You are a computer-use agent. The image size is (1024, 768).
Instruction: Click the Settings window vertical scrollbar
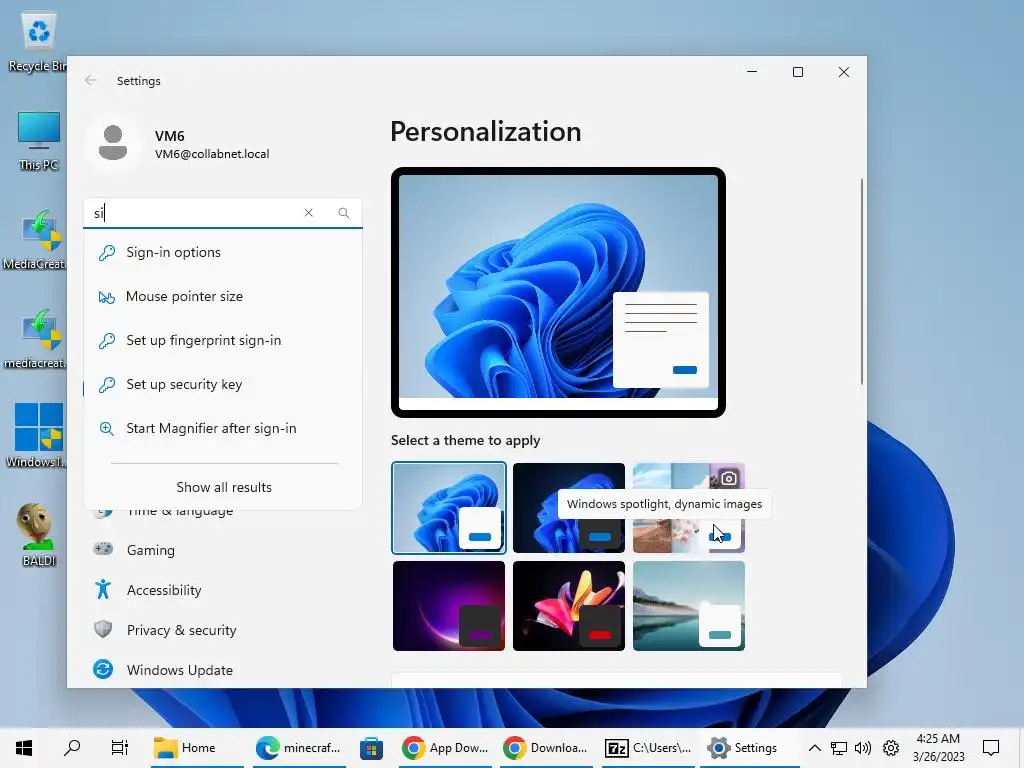click(862, 281)
